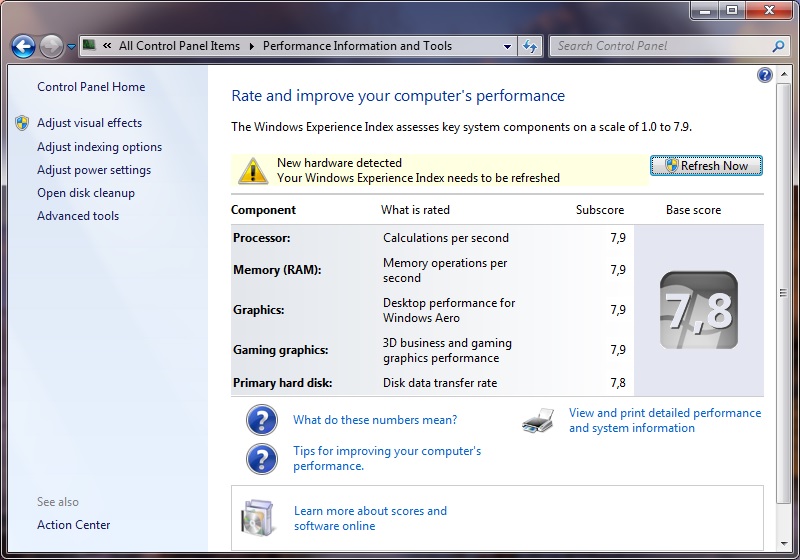
Task: Select the Memory (RAM): row label
Action: (x=277, y=270)
